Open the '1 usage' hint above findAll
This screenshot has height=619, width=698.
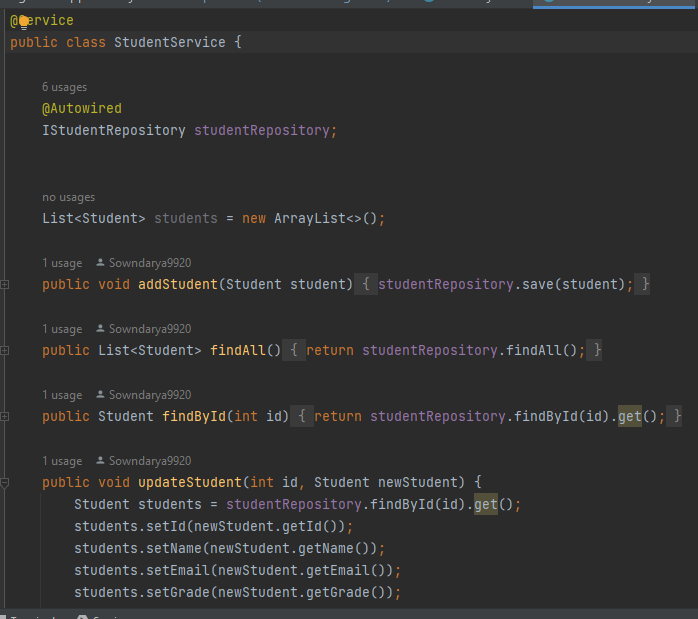click(62, 329)
